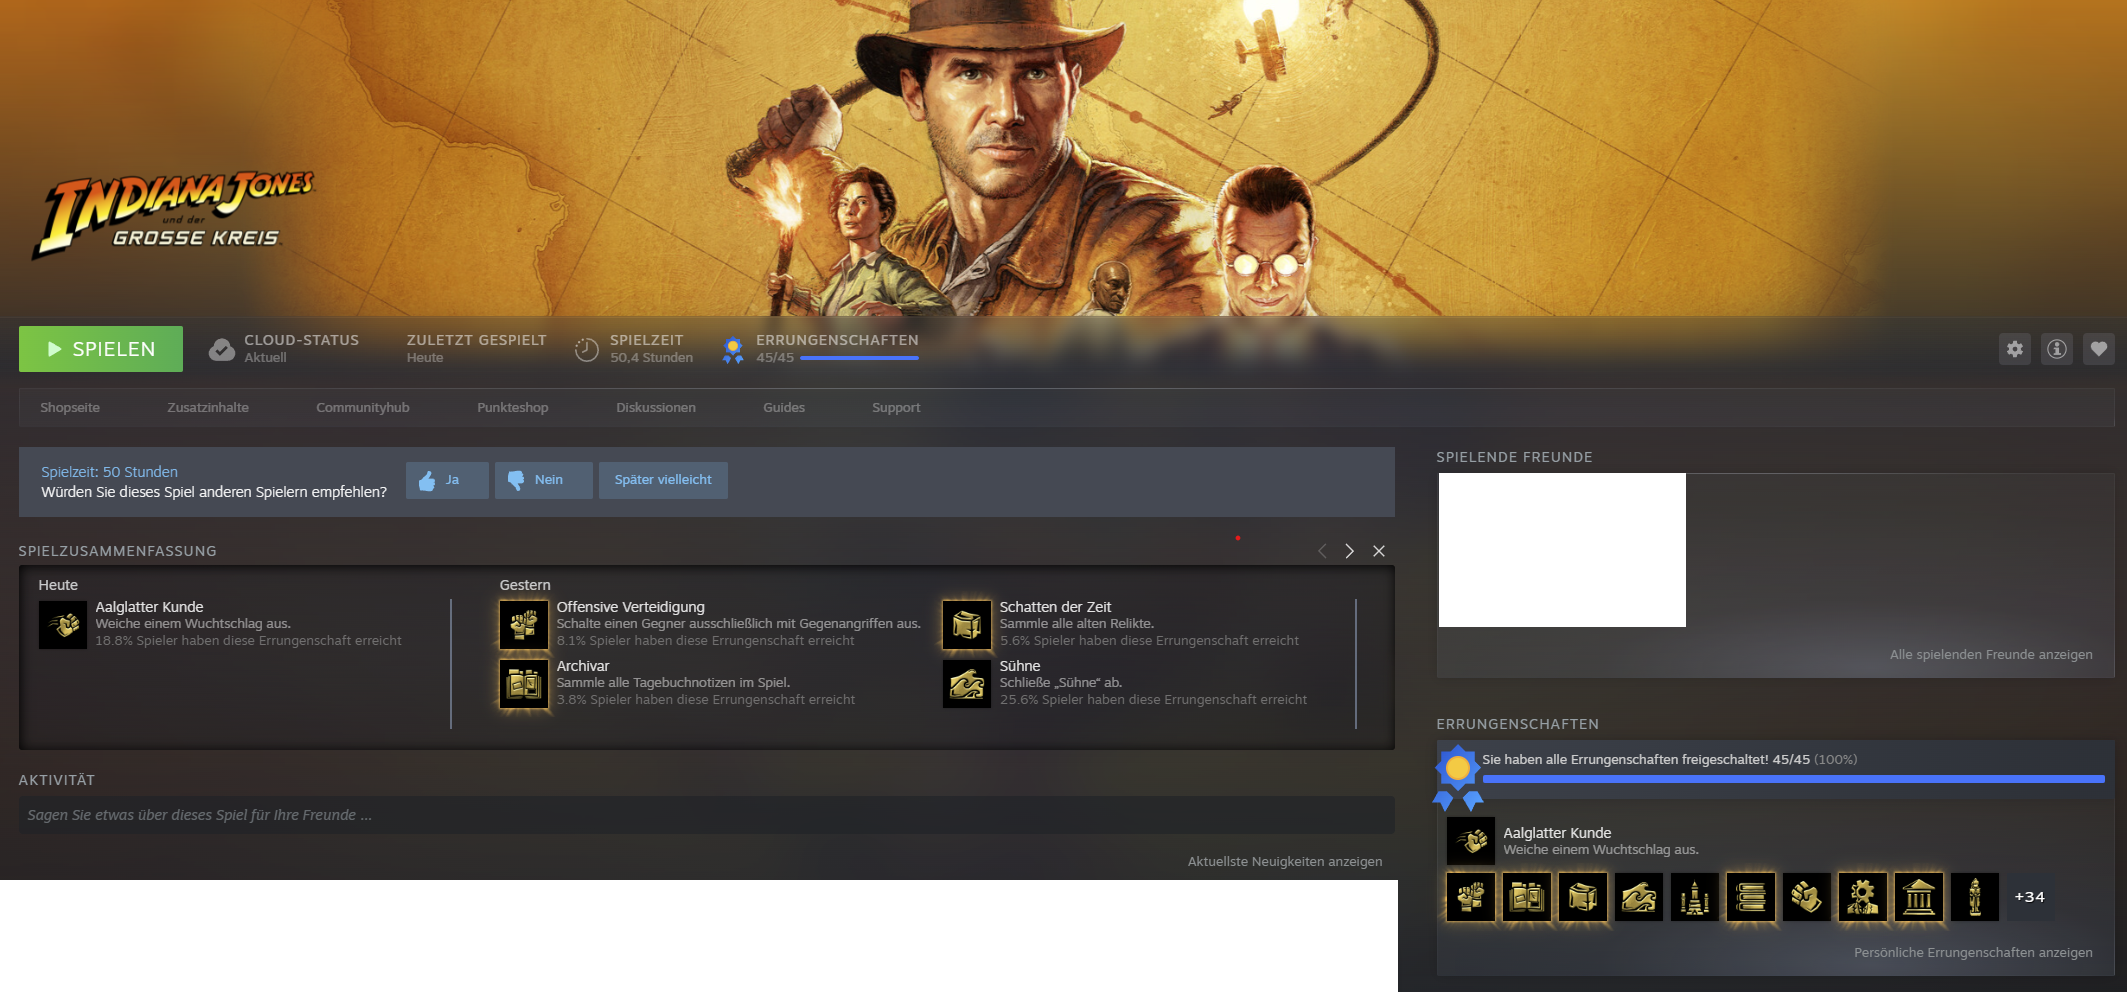Open the Spielzeit clock icon
The image size is (2127, 992).
(586, 349)
